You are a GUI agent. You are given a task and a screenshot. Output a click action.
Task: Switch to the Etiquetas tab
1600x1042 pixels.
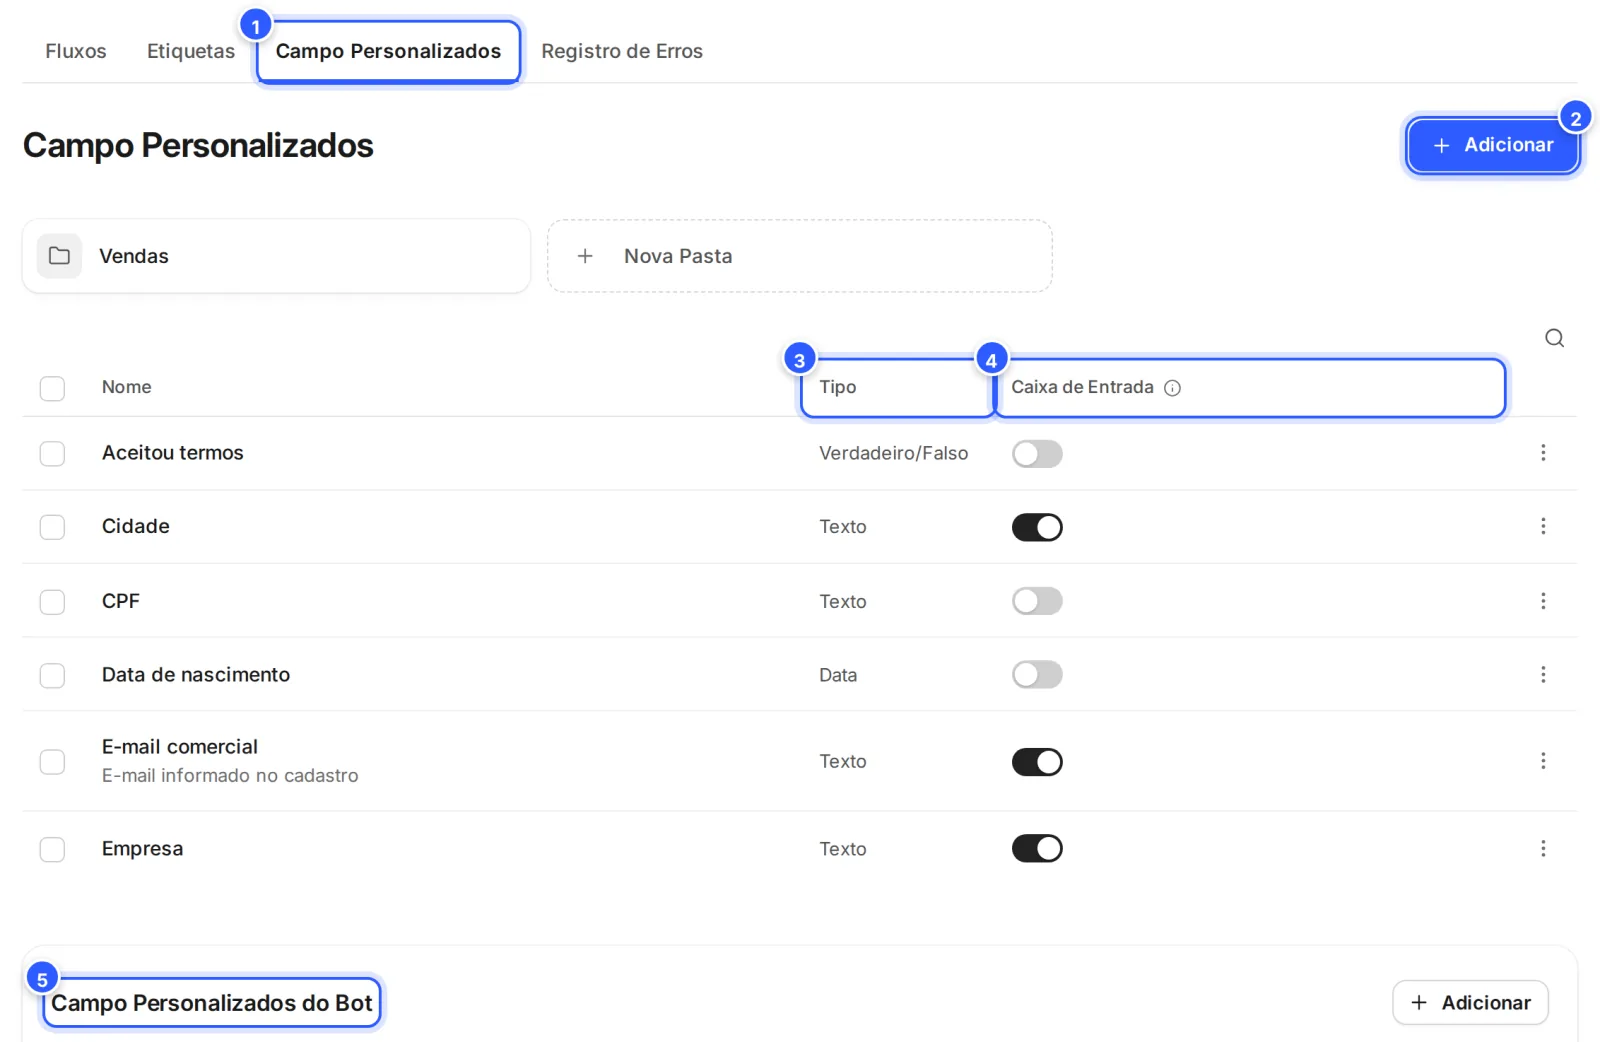click(x=191, y=51)
